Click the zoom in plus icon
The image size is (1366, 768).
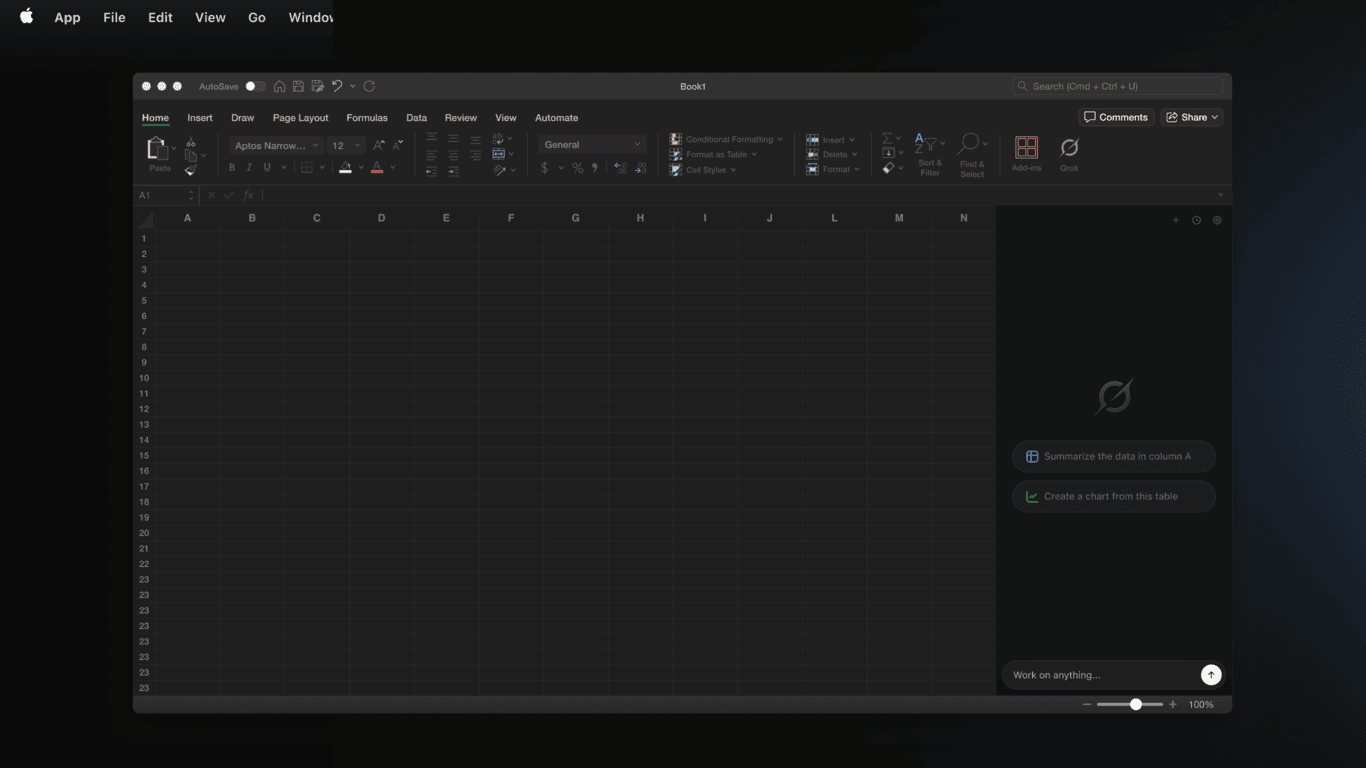1173,705
